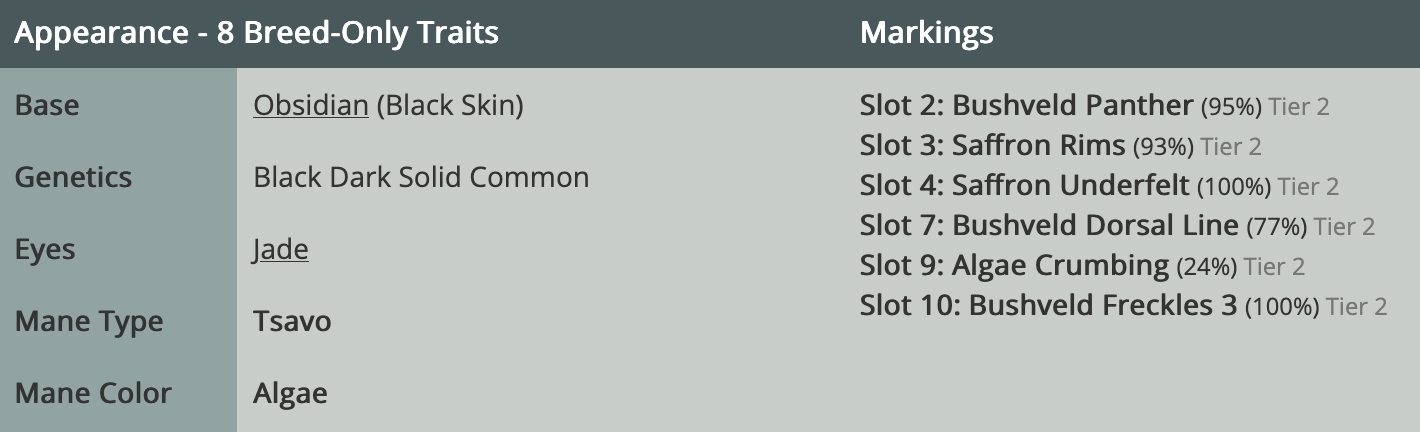Select the Slot 4: Saffron Underfelt marking

(1024, 185)
